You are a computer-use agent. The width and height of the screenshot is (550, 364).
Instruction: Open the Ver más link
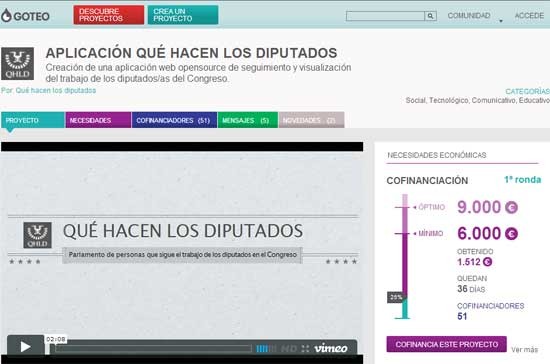point(524,350)
